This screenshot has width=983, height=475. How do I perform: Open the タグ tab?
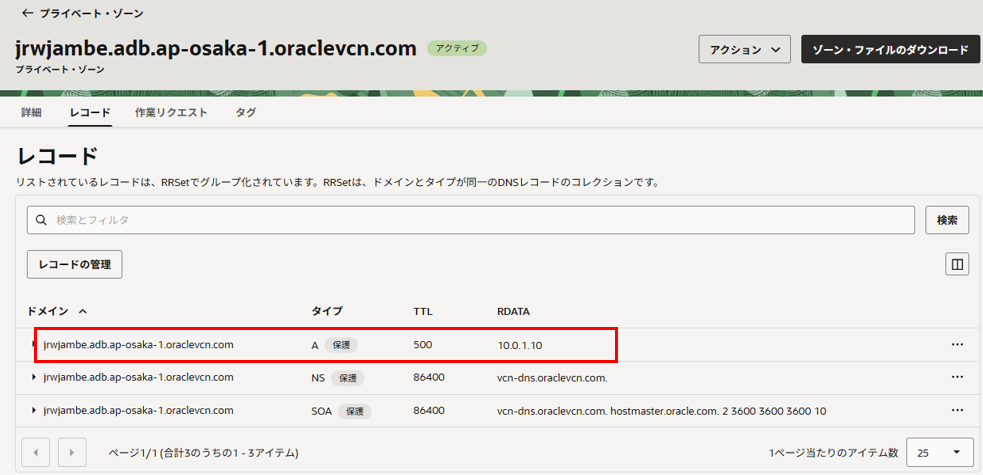point(245,113)
